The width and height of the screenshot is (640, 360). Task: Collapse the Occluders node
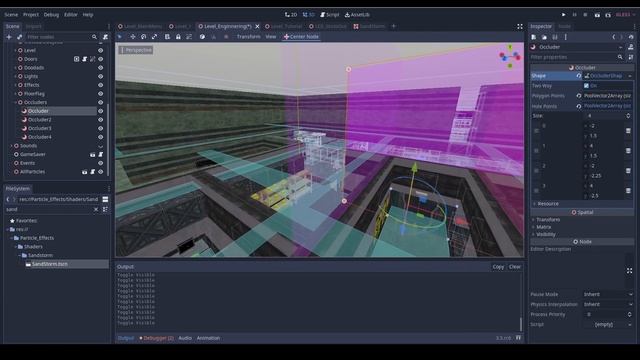(16, 102)
